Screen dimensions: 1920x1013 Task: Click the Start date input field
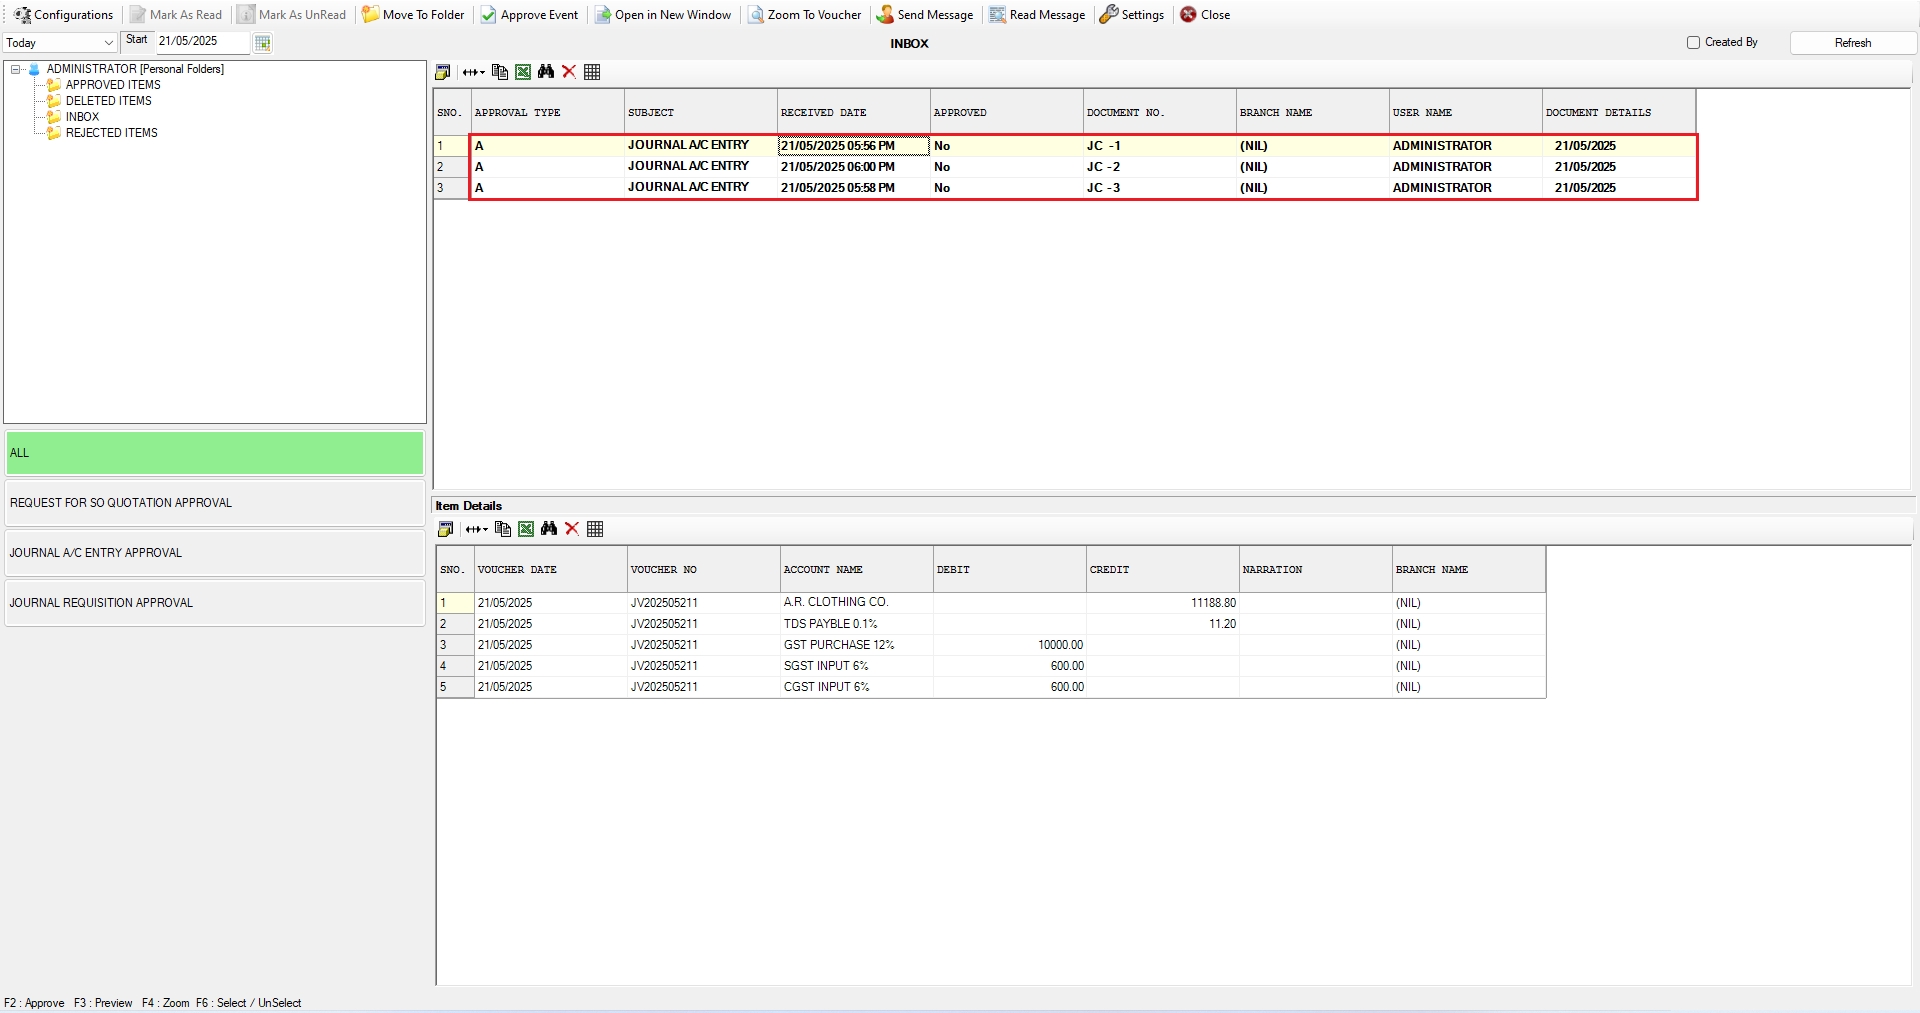point(200,42)
